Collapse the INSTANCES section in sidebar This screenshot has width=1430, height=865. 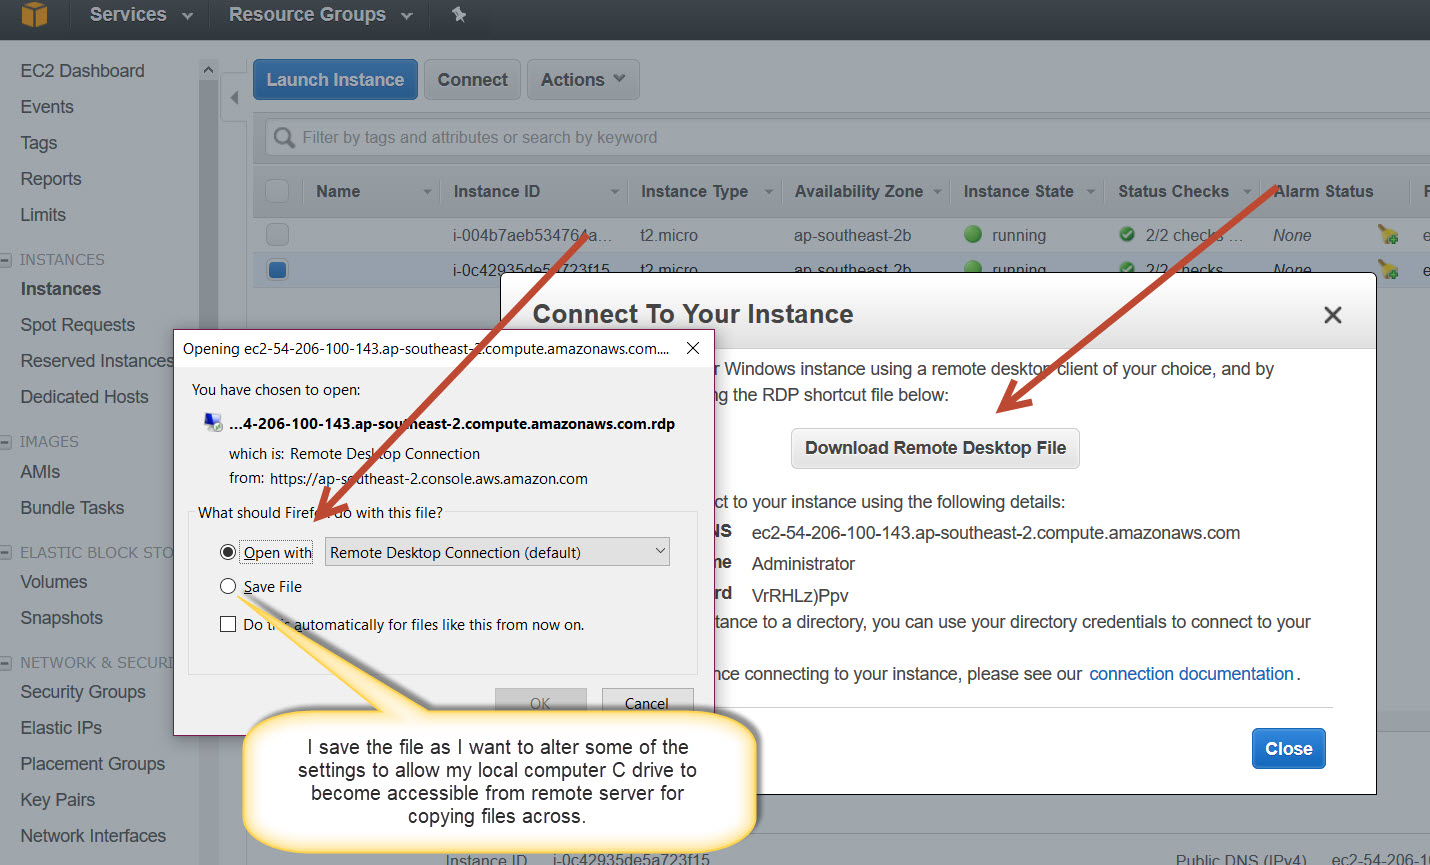[x=6, y=260]
